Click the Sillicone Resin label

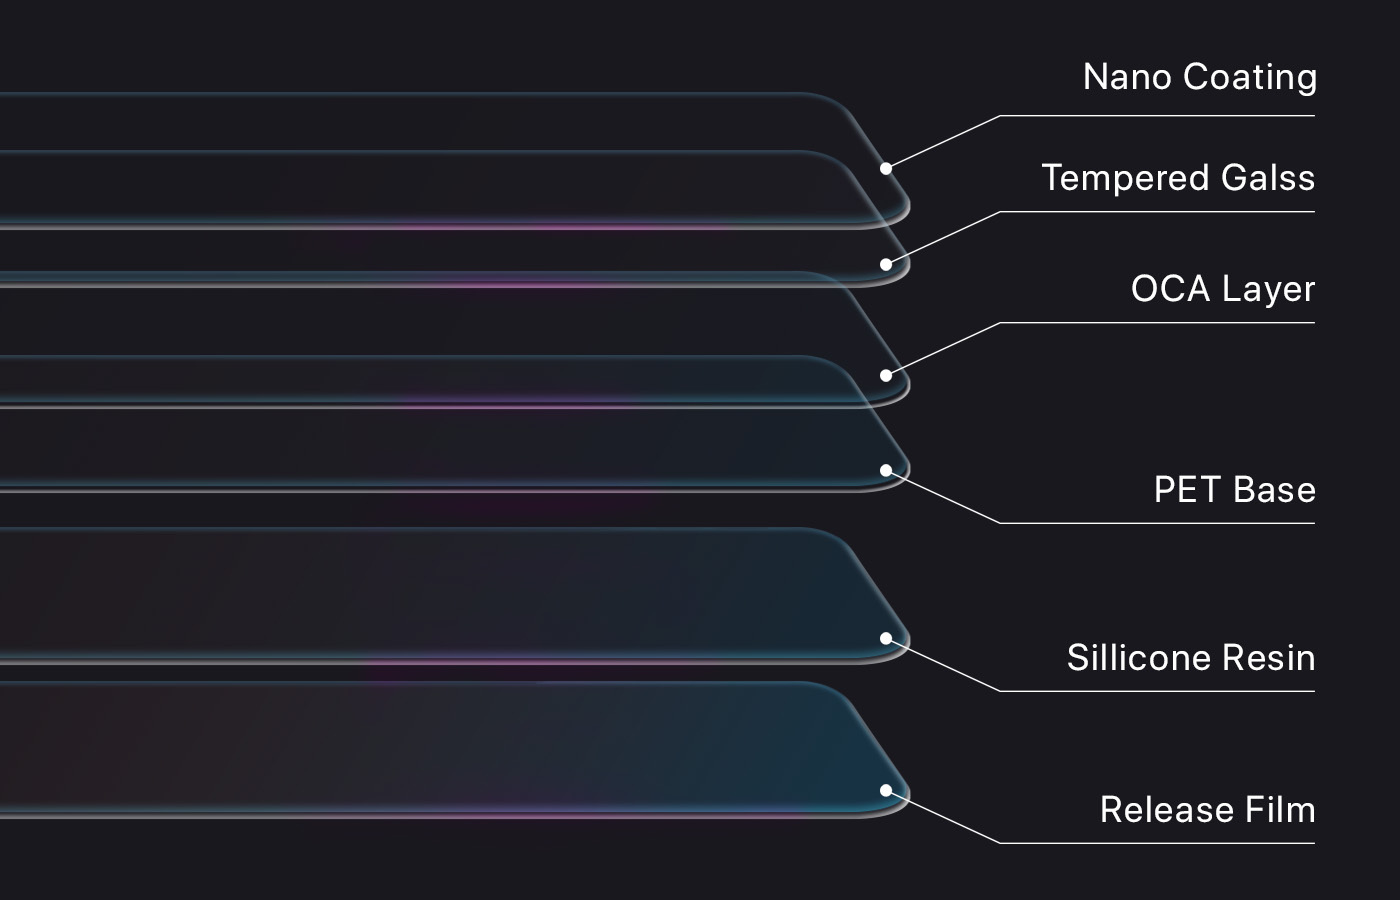coord(1191,657)
